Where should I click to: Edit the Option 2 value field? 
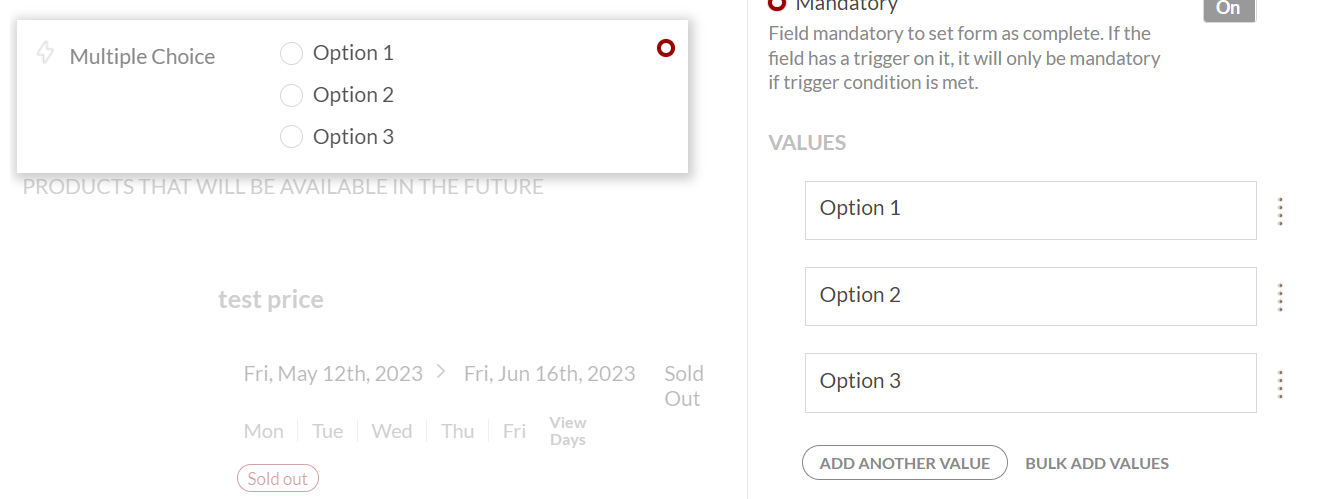[1030, 296]
